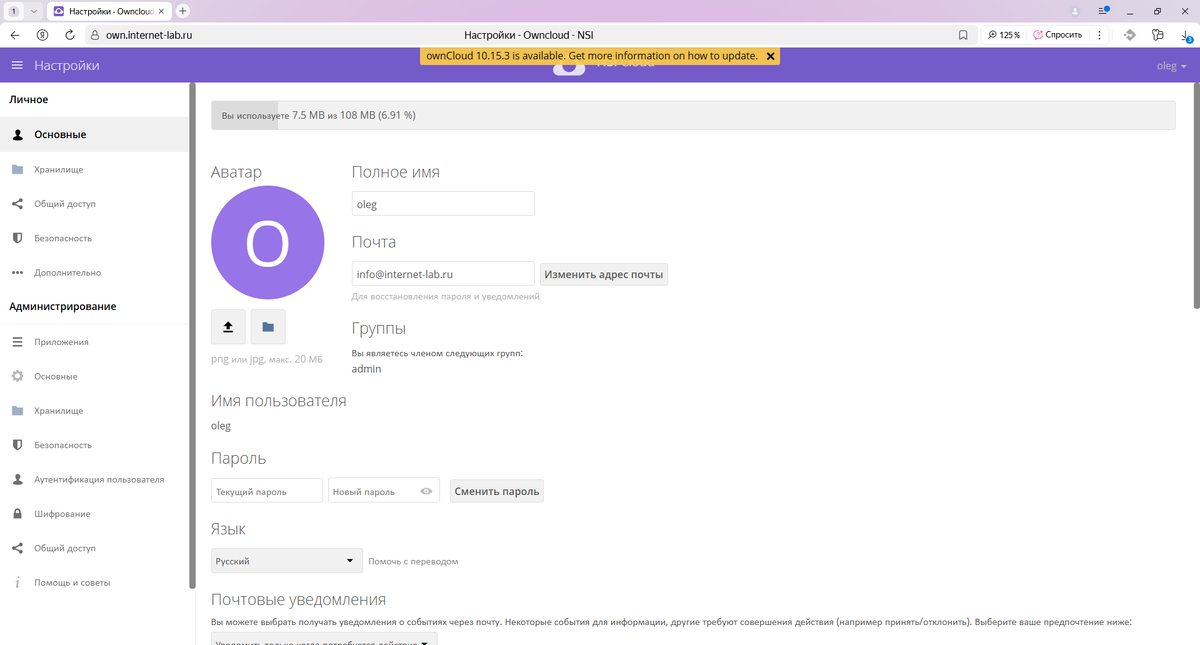Image resolution: width=1200 pixels, height=645 pixels.
Task: Click into the Полное имя field
Action: click(x=443, y=204)
